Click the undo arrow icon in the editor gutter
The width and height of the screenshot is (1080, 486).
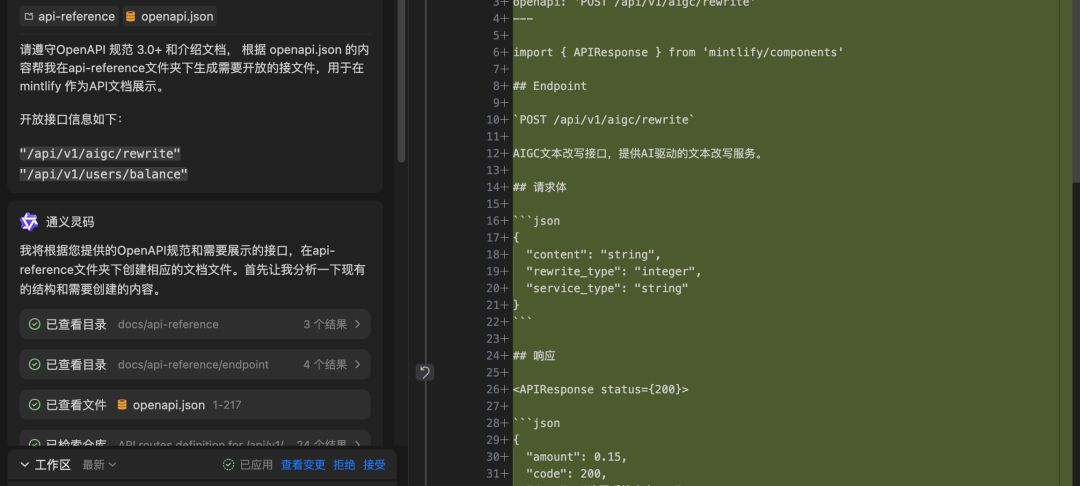425,372
